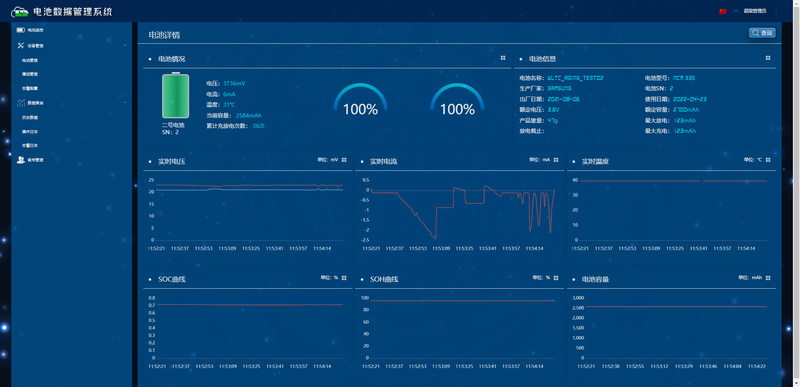Click the system title in header
800x387 pixels.
pos(72,12)
